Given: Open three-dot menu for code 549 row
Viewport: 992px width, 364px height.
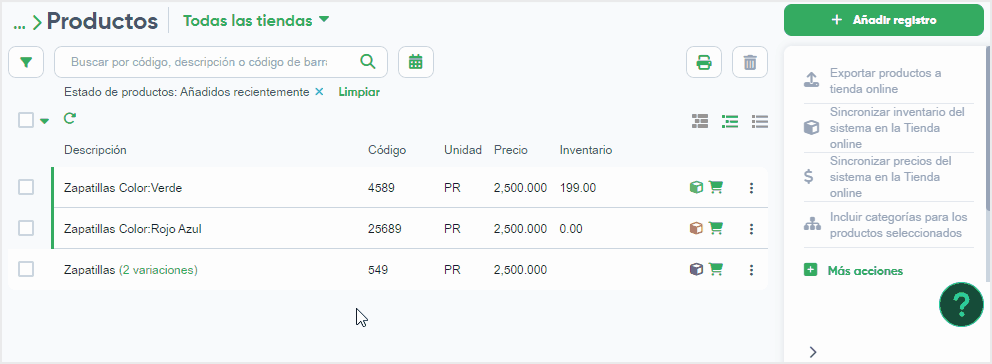Looking at the screenshot, I should pos(751,270).
